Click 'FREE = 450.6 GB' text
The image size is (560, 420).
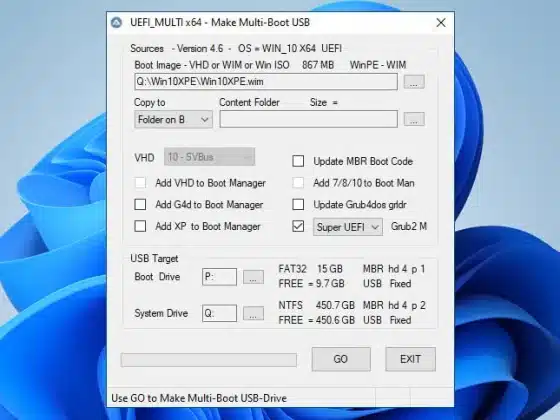pyautogui.click(x=316, y=320)
